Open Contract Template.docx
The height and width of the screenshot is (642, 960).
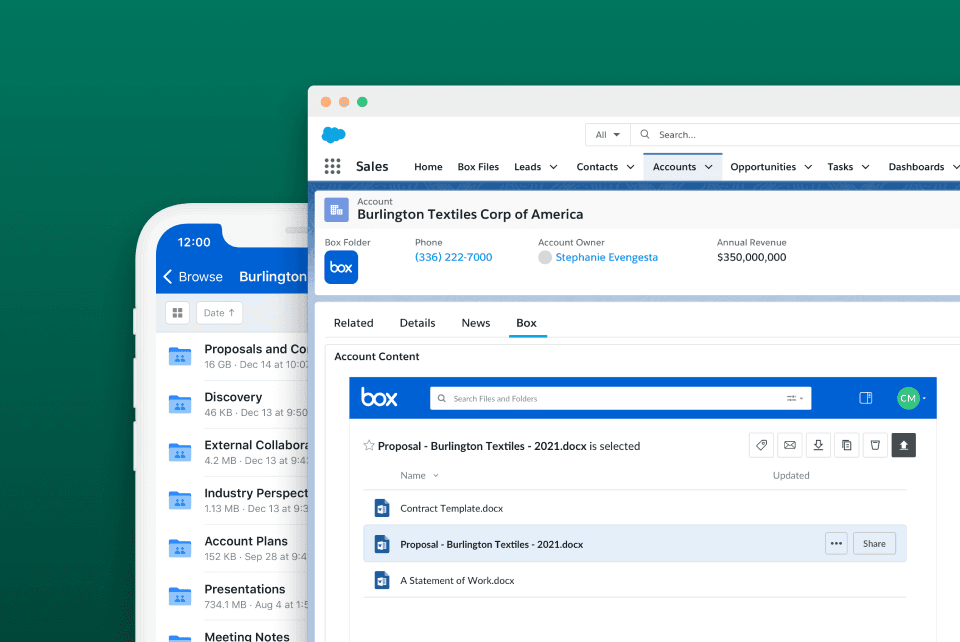tap(452, 509)
